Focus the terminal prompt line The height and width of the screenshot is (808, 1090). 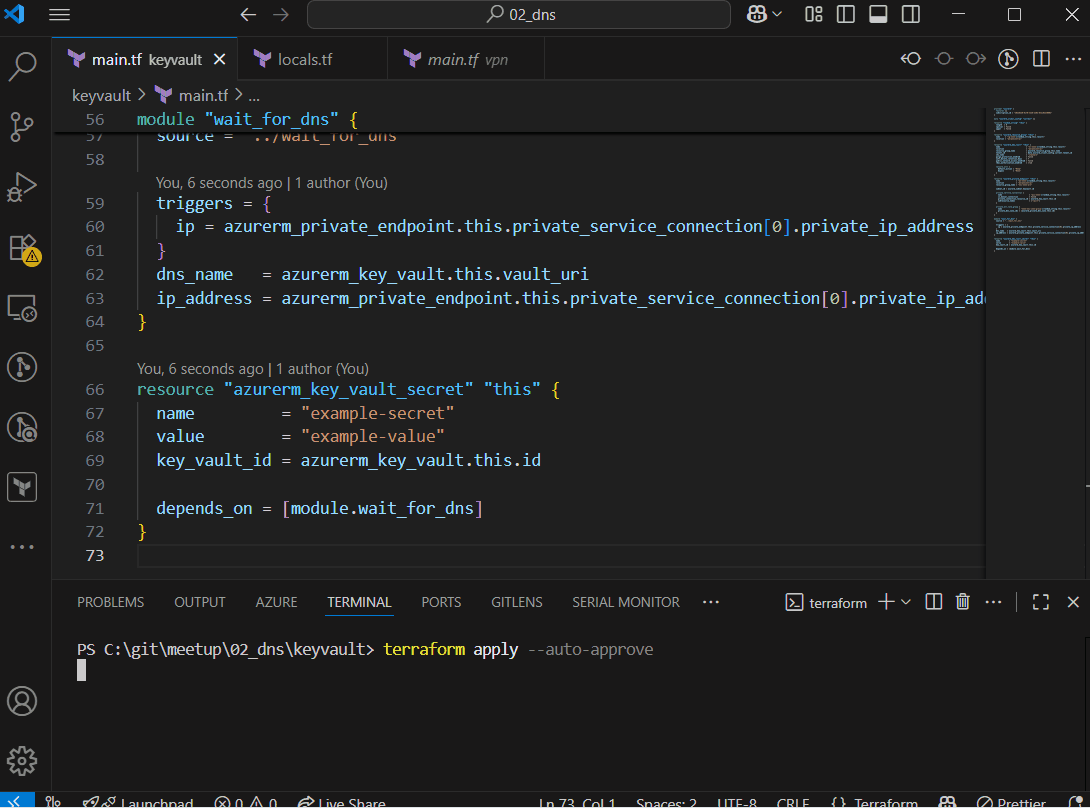pos(365,649)
